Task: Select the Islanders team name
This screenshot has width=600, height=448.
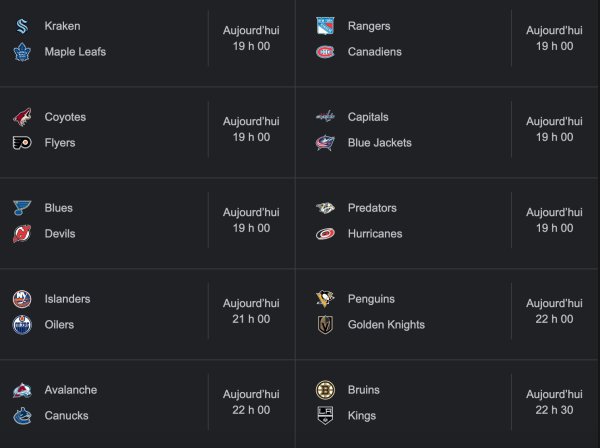Action: click(x=67, y=299)
